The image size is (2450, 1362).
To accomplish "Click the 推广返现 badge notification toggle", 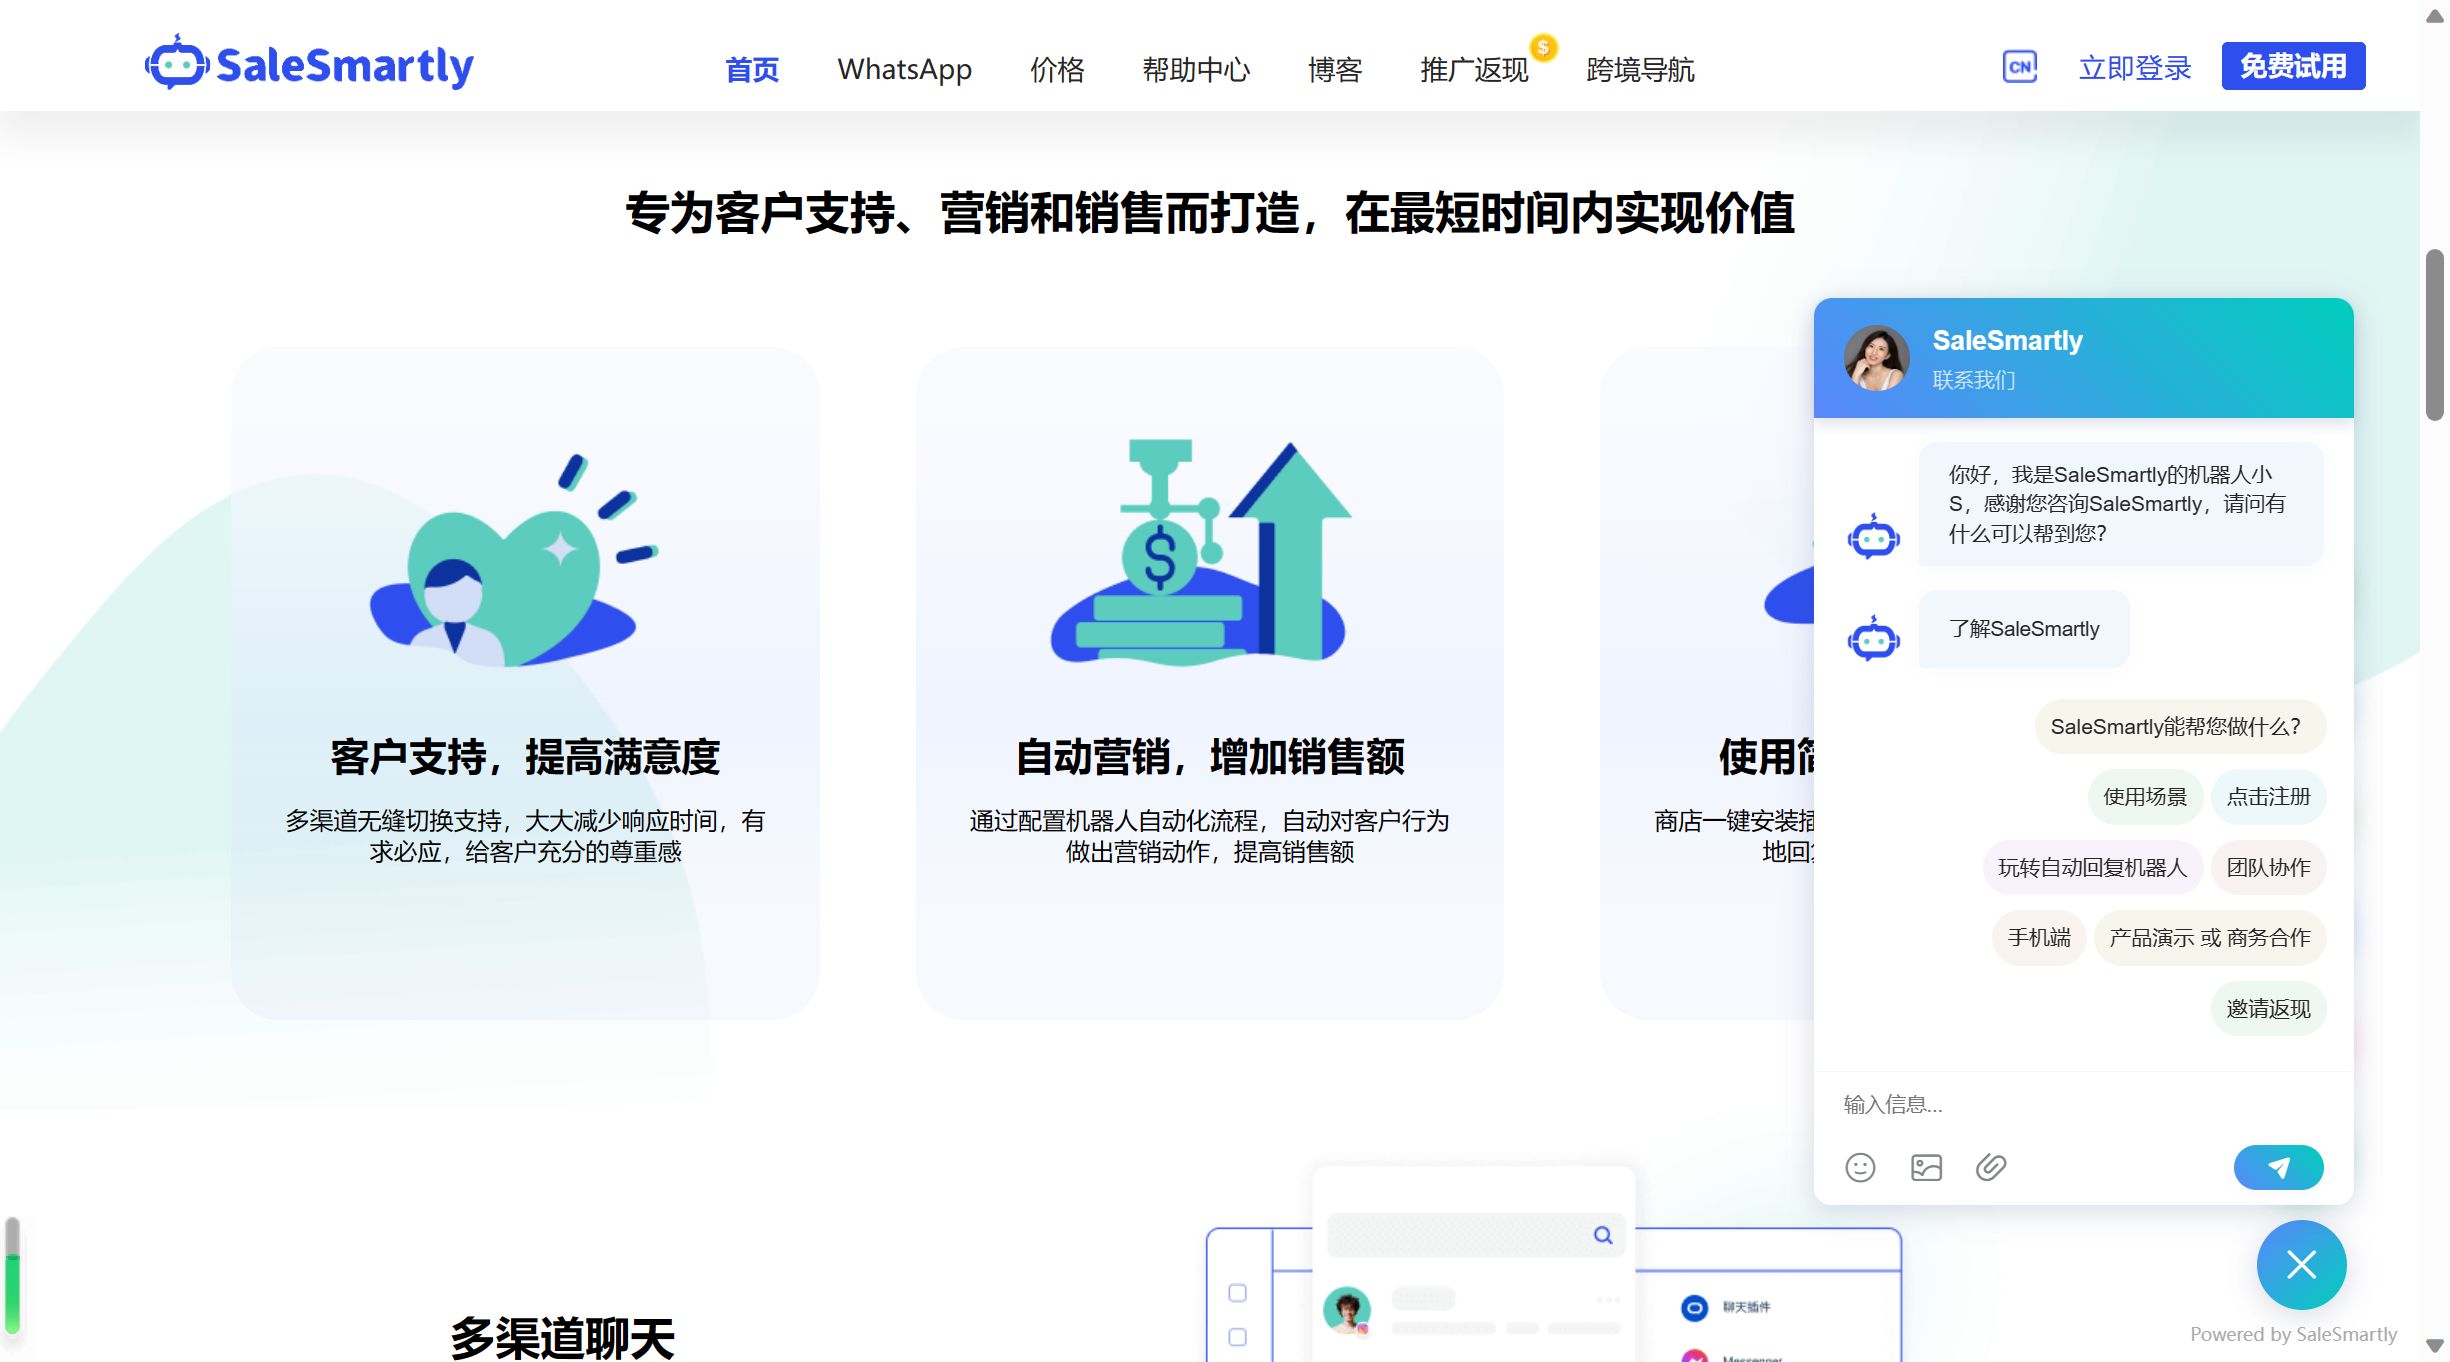I will point(1544,44).
